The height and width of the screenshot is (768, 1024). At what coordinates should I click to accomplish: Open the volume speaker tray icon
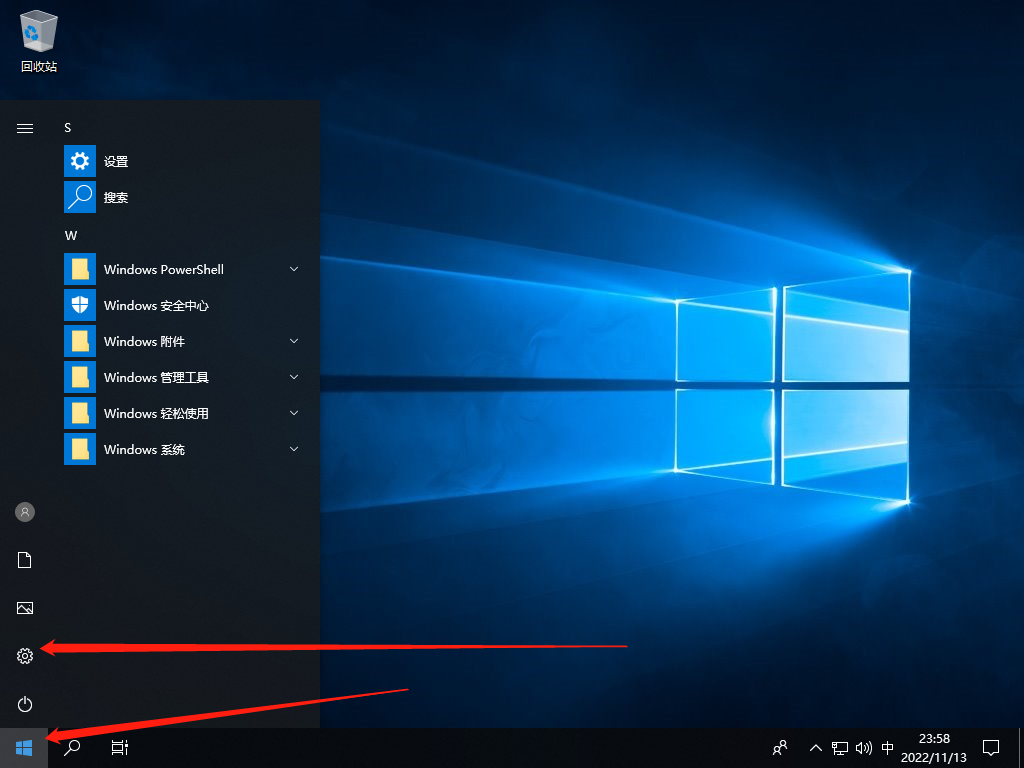[x=863, y=748]
